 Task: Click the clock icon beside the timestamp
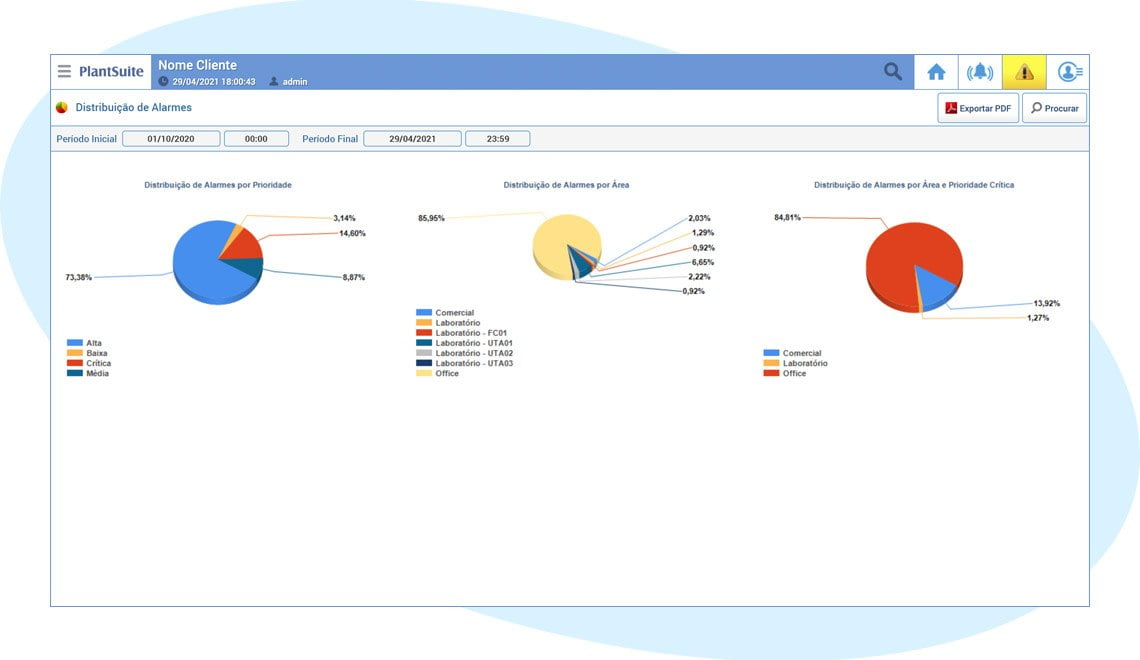coord(164,81)
